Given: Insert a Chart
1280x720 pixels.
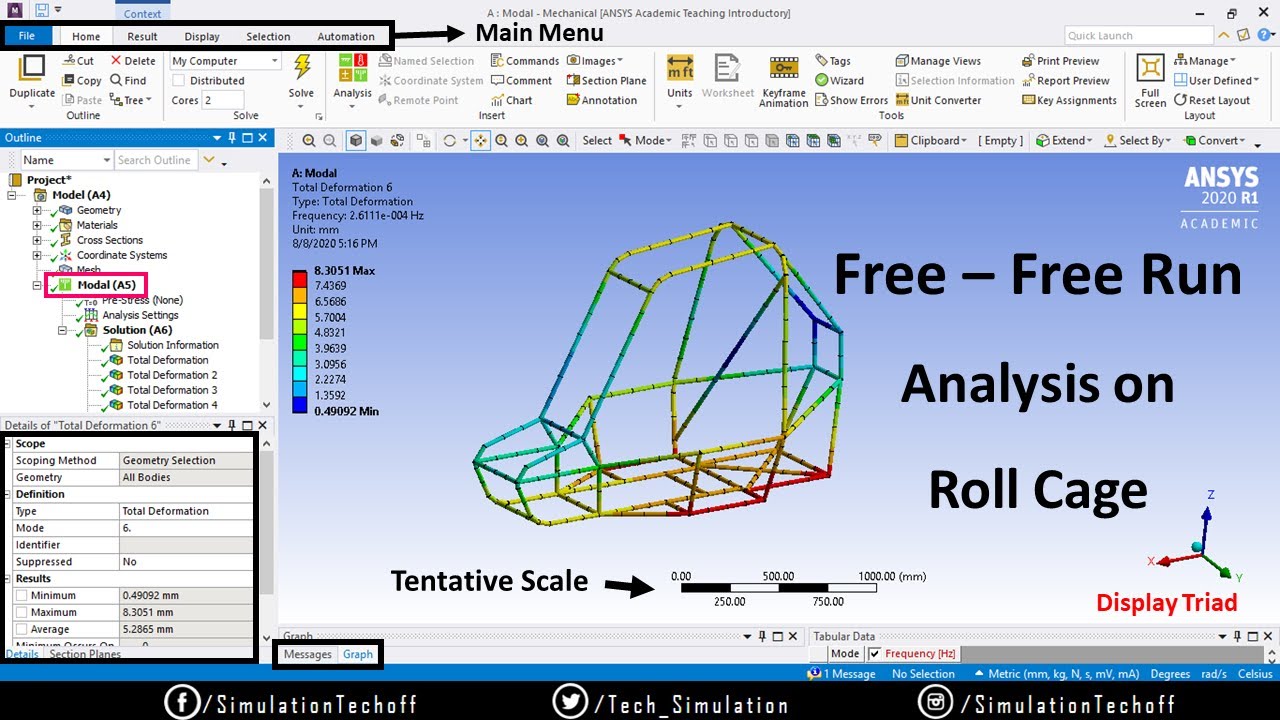Looking at the screenshot, I should point(511,100).
